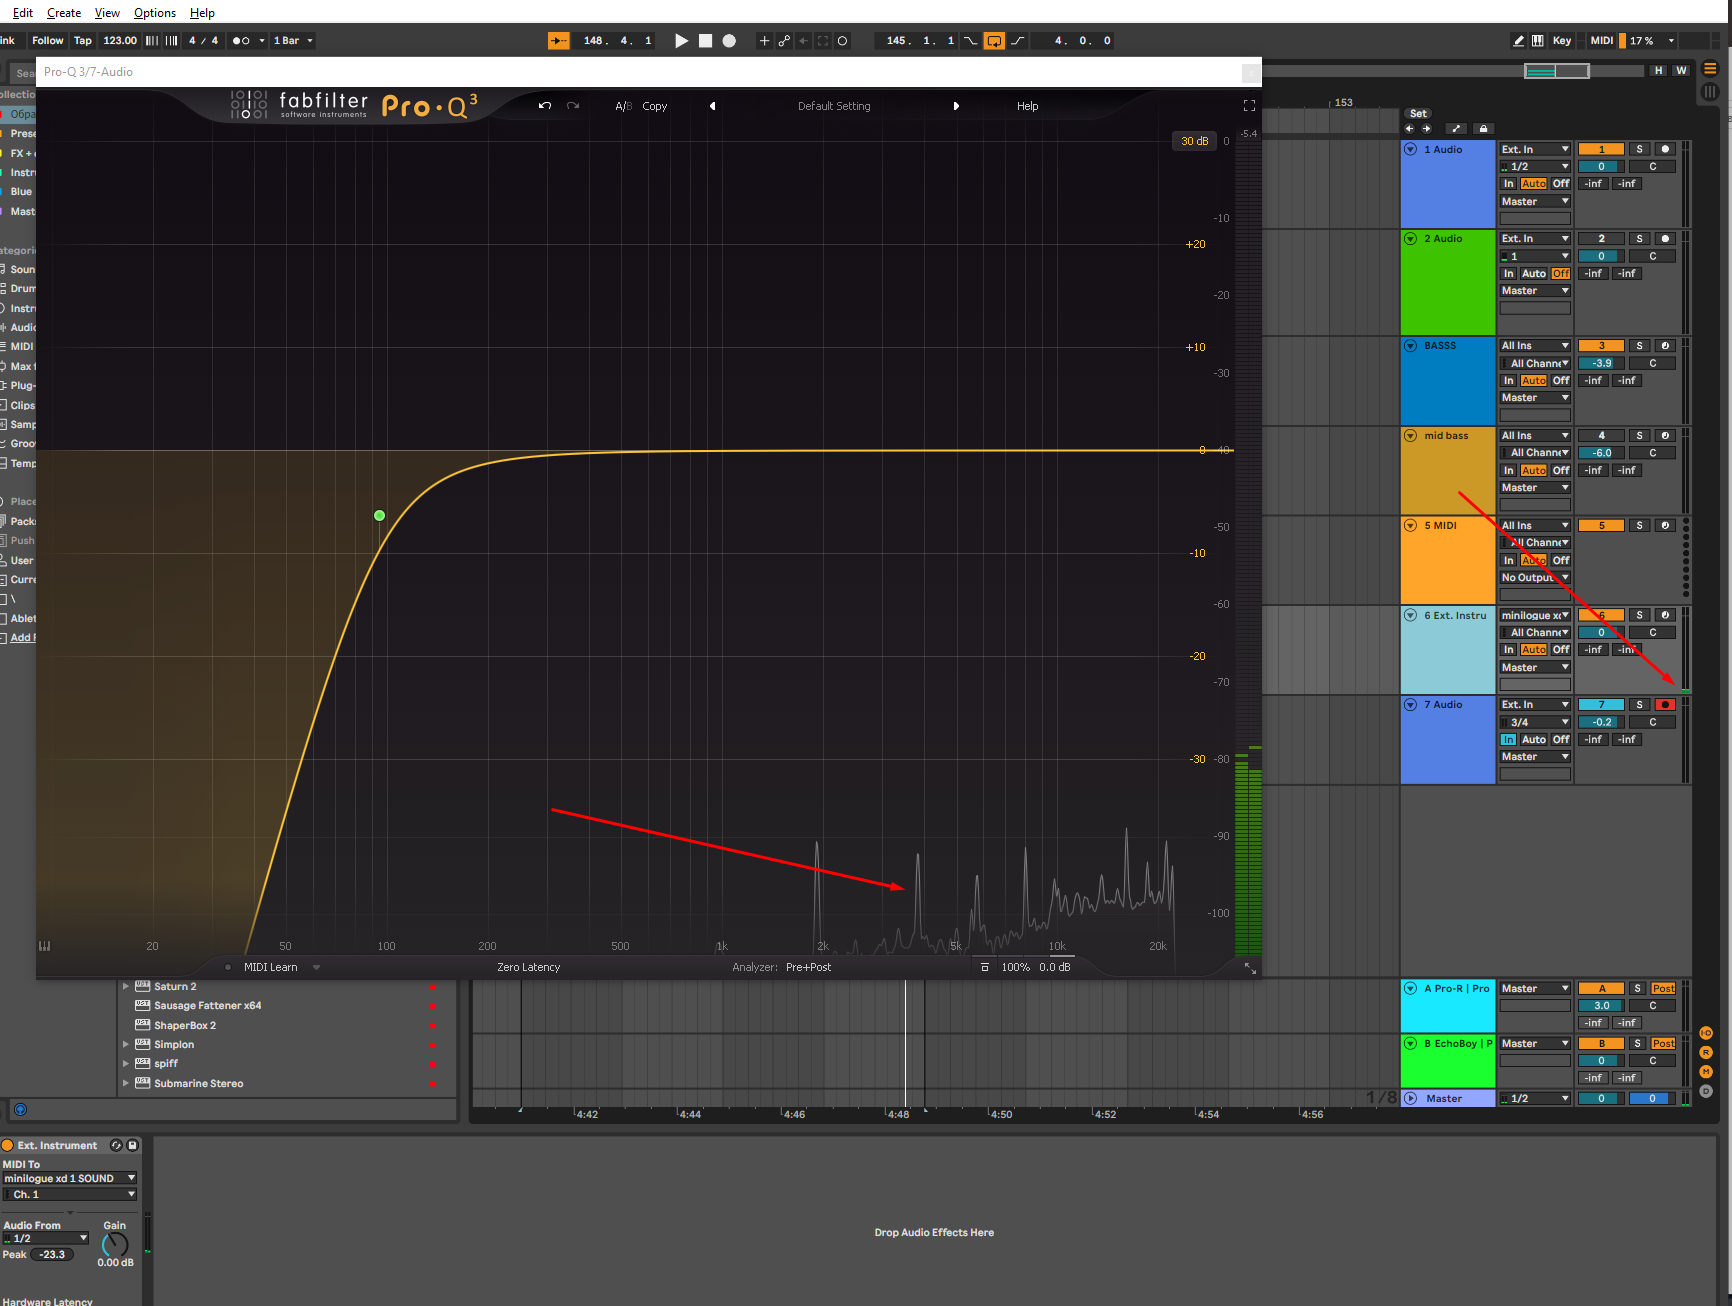1732x1306 pixels.
Task: Toggle the Pro-Q 3 piano display icon
Action: pyautogui.click(x=44, y=946)
